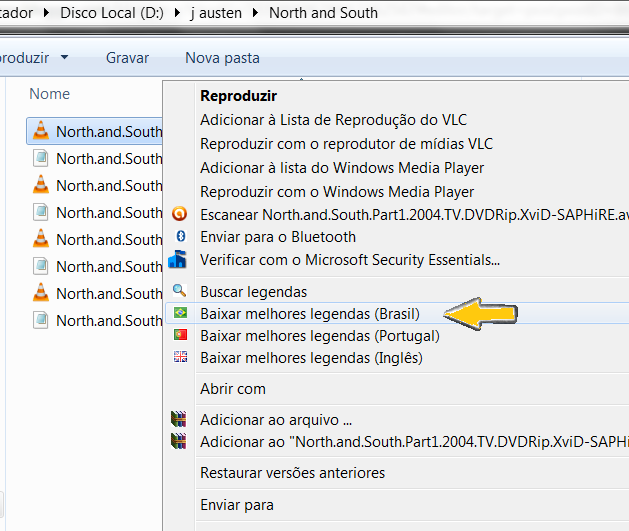
Task: Choose Reproduzir com o Windows Media Player
Action: tap(337, 192)
